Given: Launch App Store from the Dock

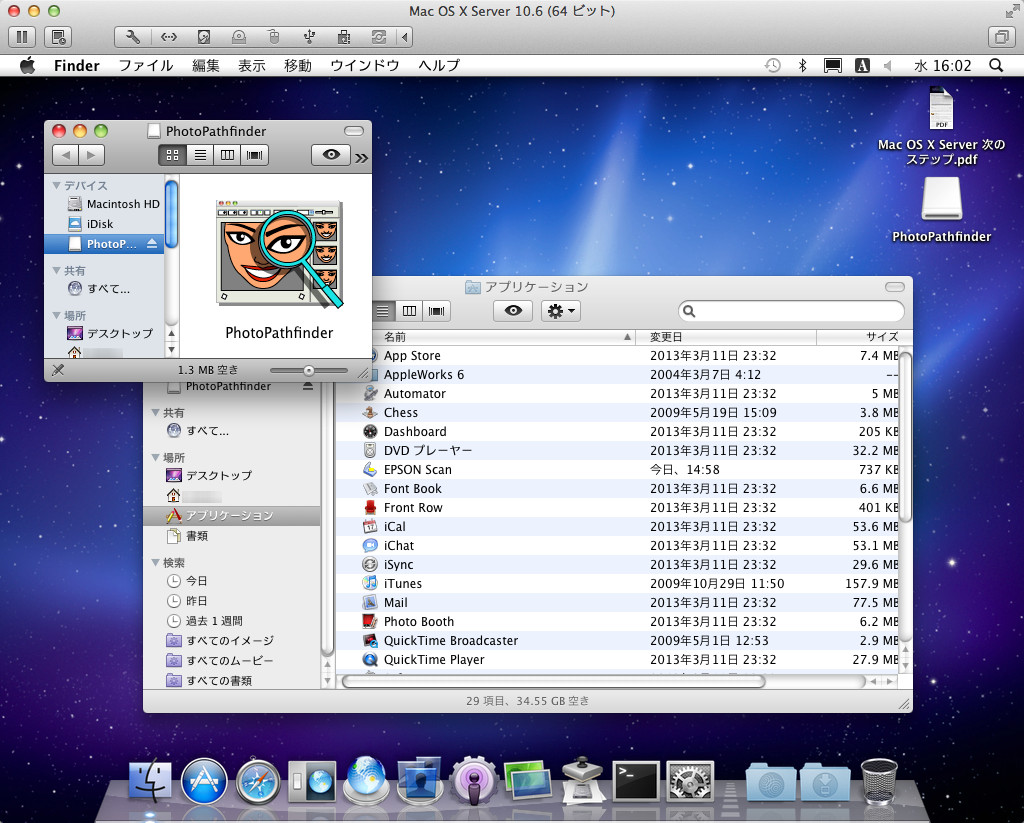Looking at the screenshot, I should 204,781.
